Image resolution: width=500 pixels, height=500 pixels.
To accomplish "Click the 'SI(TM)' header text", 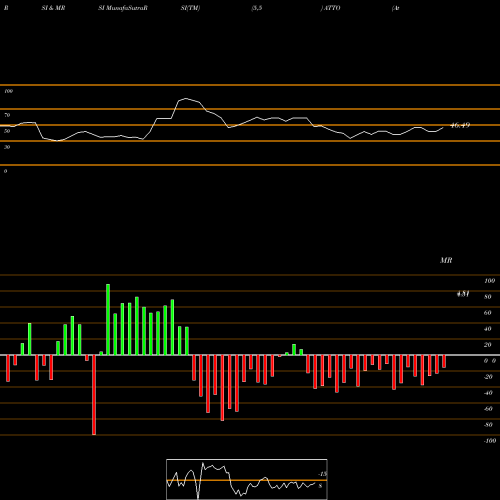I will [x=190, y=8].
